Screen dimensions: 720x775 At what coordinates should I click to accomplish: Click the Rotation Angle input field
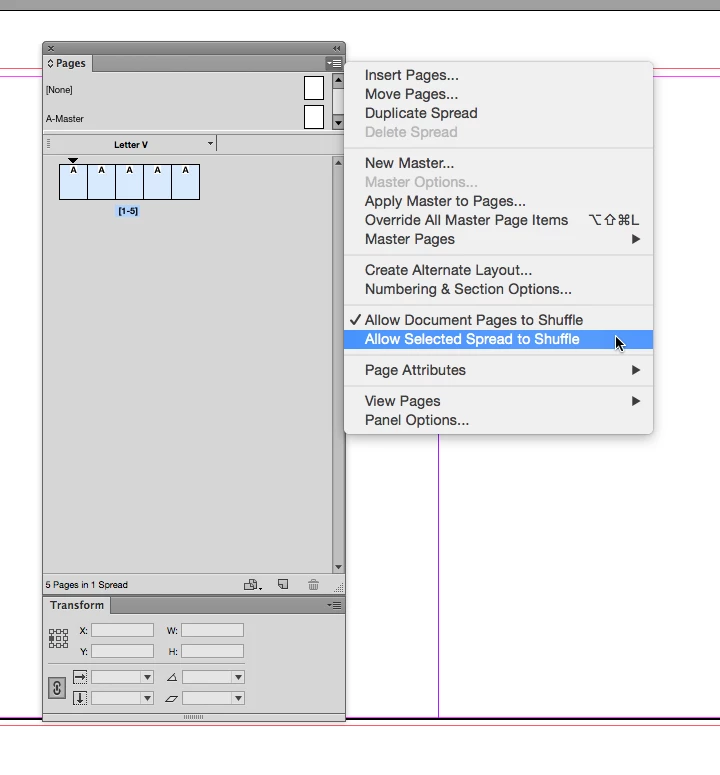(x=208, y=677)
